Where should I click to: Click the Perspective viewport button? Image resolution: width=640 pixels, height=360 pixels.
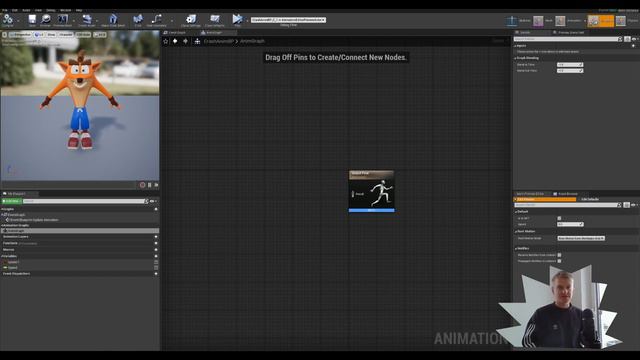point(20,35)
